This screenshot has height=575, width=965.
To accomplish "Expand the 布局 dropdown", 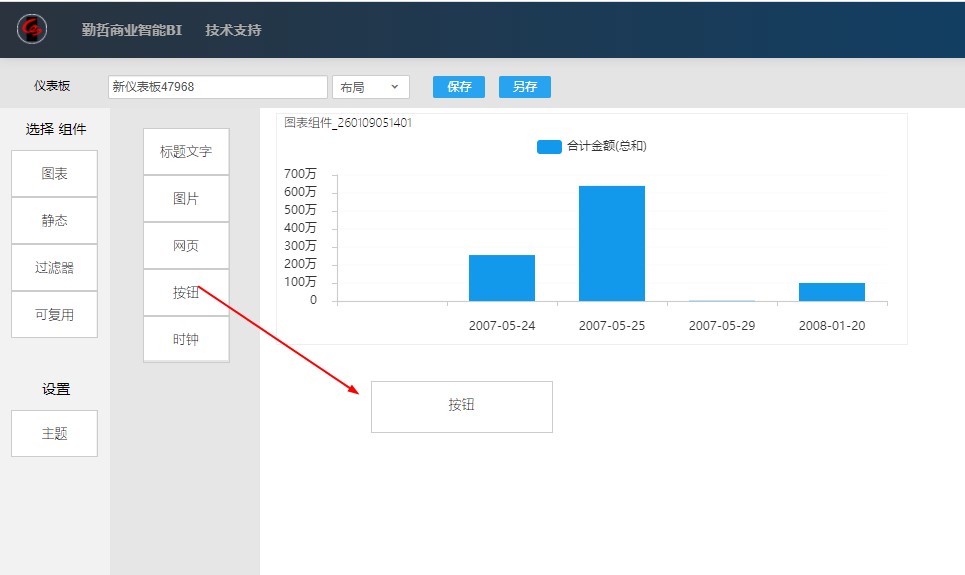I will (x=370, y=87).
